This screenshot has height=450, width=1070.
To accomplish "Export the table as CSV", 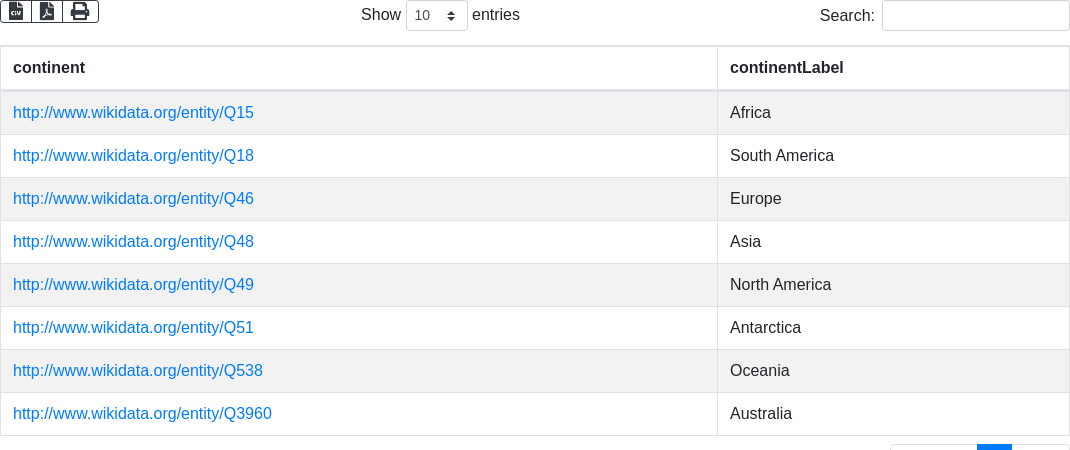I will click(x=16, y=11).
